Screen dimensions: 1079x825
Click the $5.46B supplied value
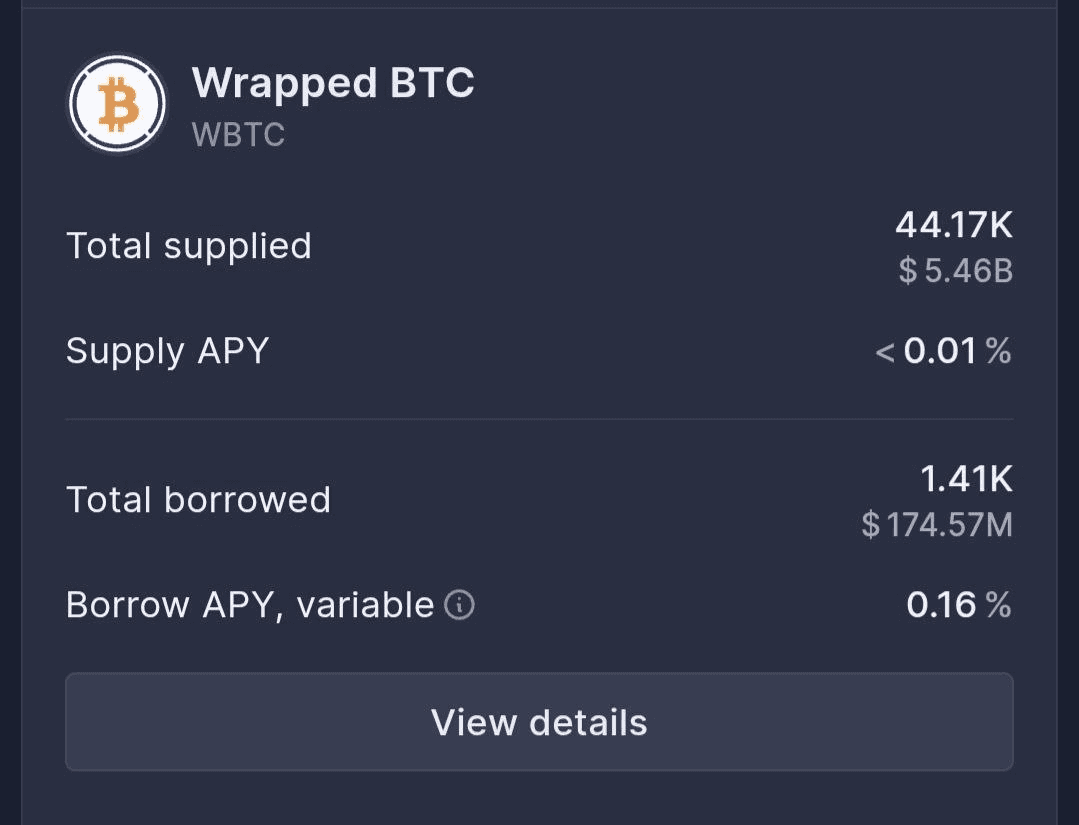pos(956,270)
